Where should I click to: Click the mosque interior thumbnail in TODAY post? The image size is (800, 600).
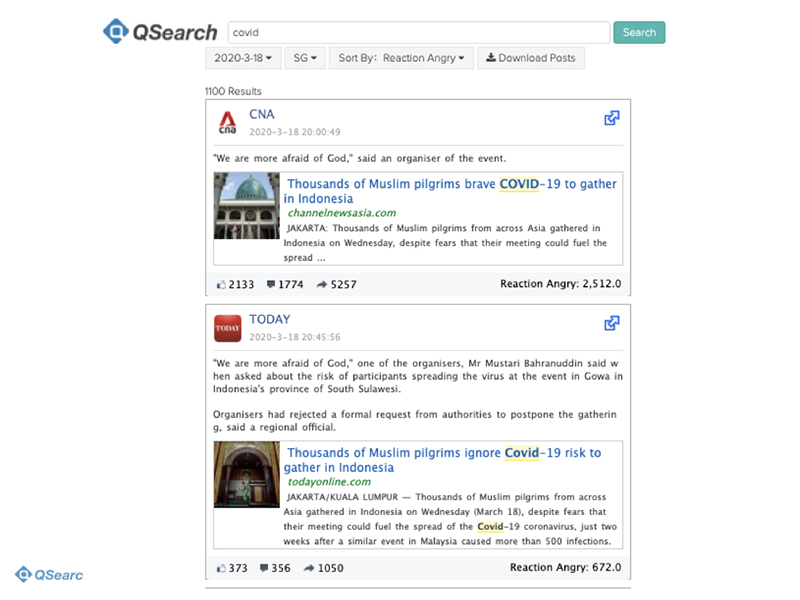tap(247, 474)
